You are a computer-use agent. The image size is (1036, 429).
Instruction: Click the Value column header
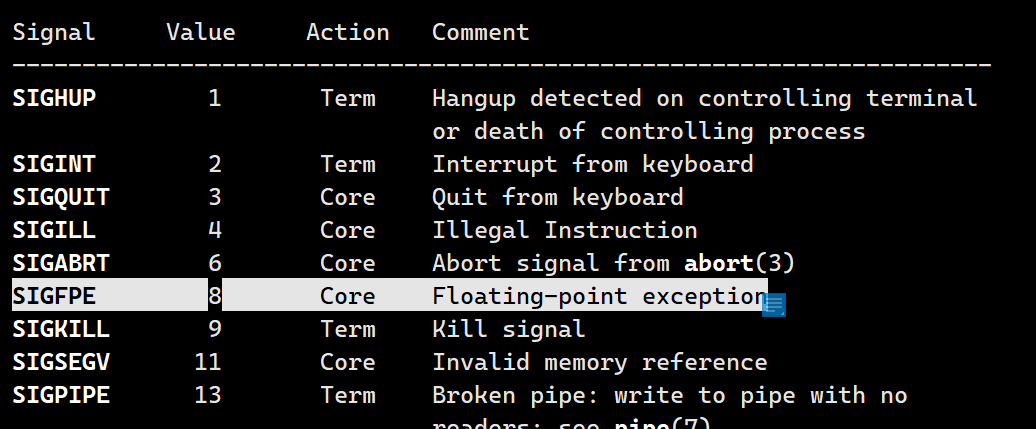click(x=201, y=32)
